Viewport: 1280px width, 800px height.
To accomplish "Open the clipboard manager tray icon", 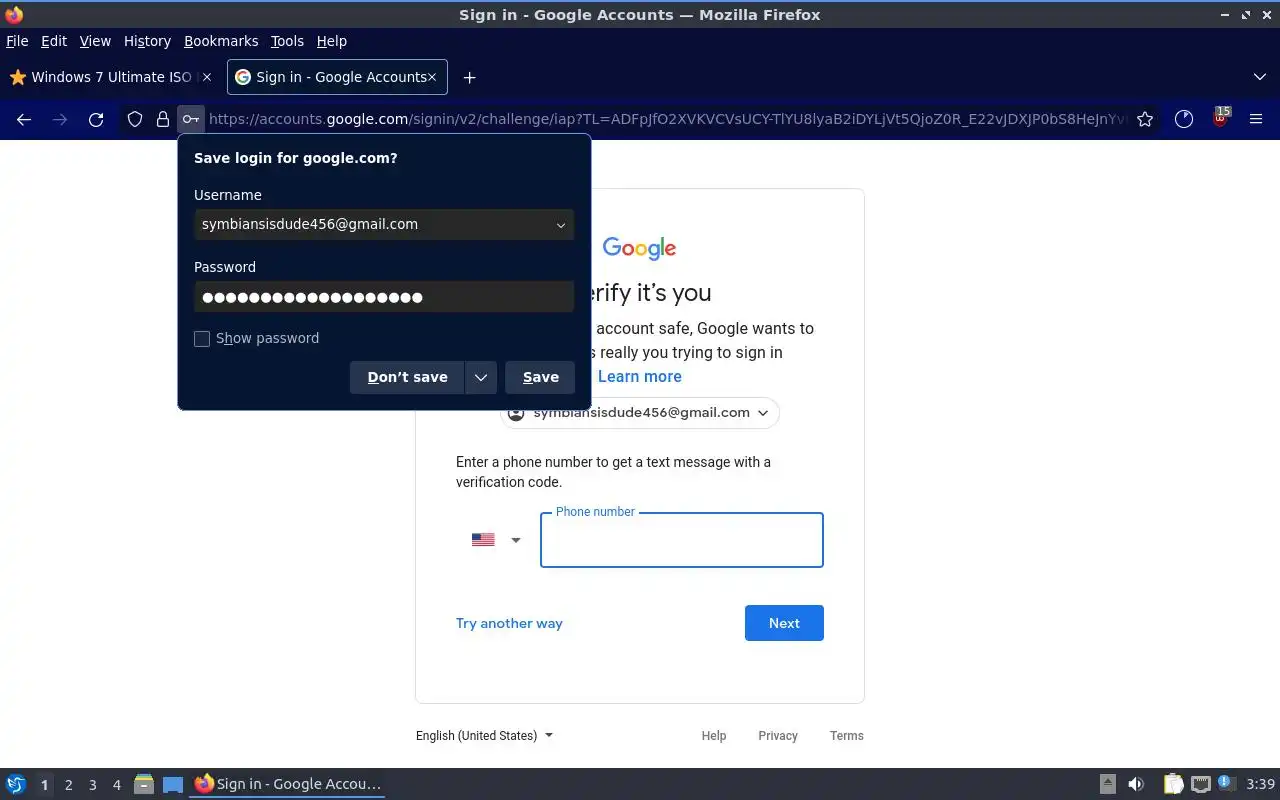I will [x=1173, y=784].
